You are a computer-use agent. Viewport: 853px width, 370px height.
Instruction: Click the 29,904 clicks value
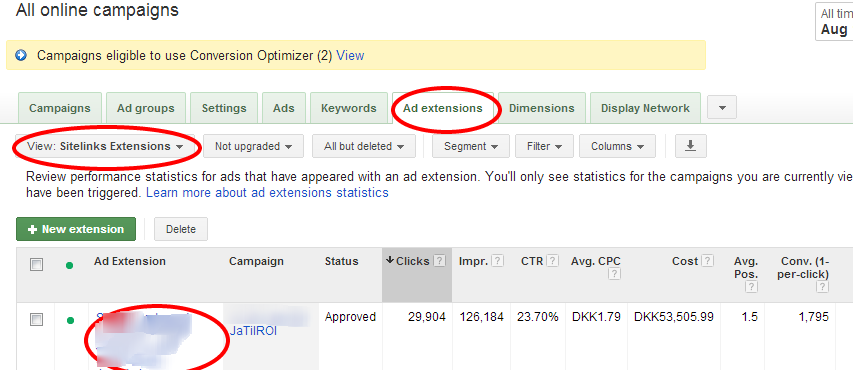[x=426, y=317]
